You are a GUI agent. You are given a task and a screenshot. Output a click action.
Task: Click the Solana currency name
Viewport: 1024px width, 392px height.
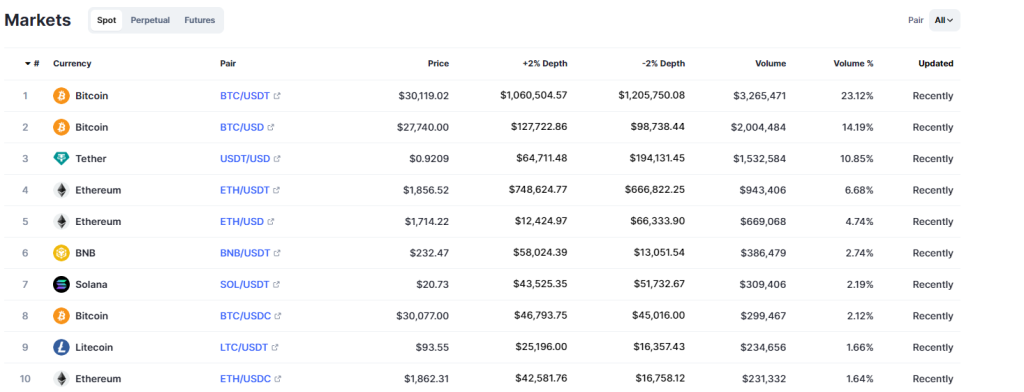(91, 284)
